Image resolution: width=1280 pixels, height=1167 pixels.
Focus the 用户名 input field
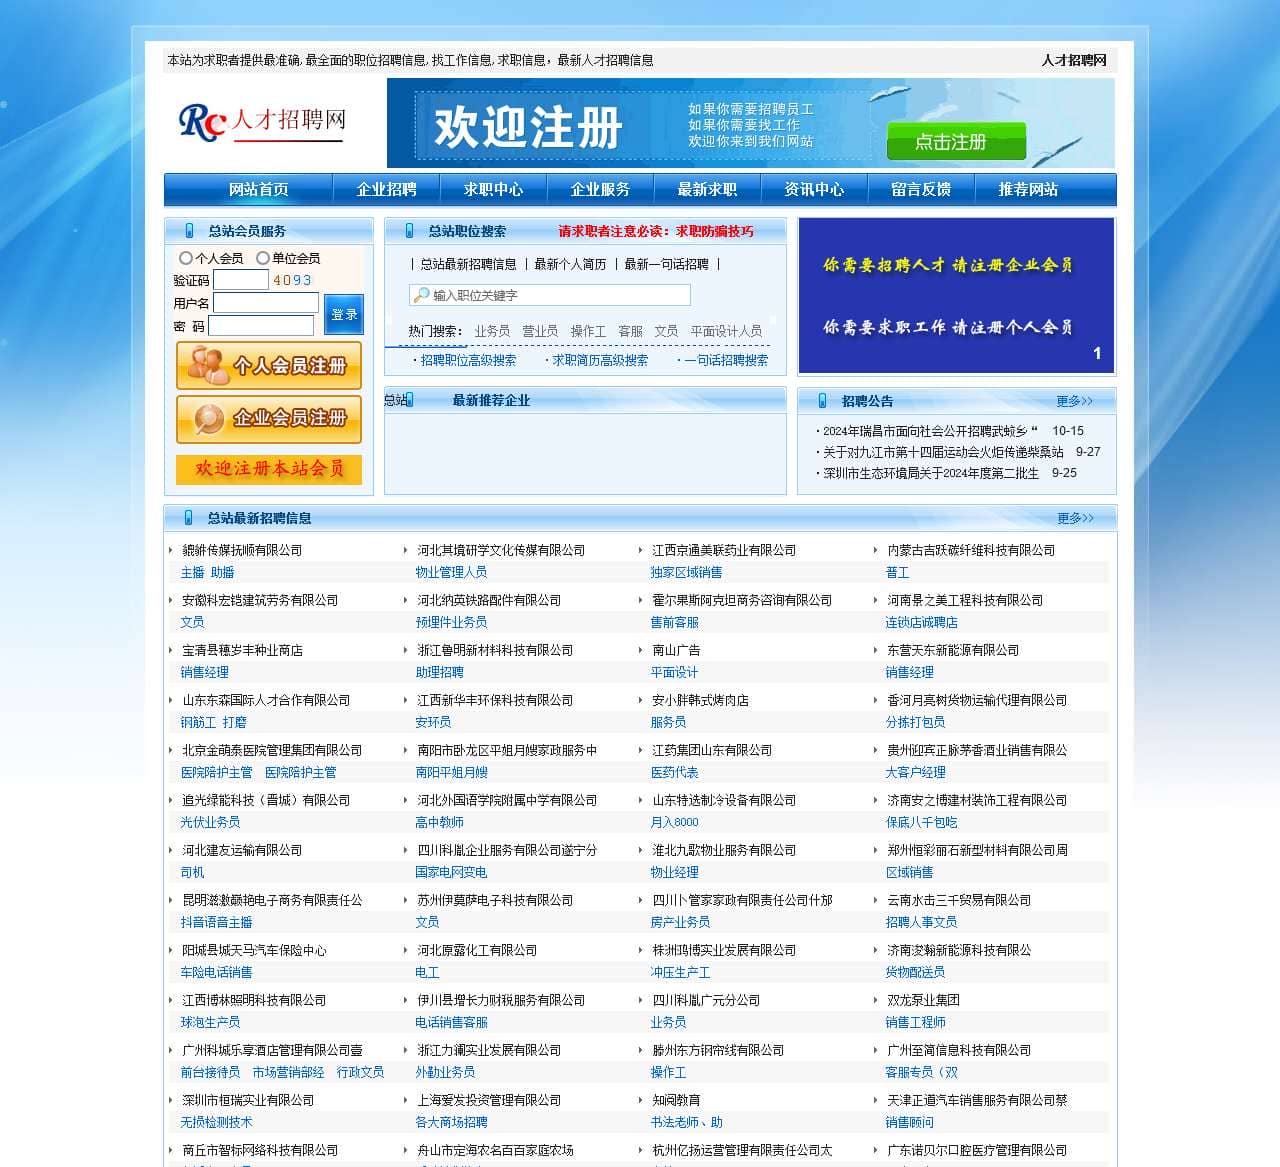[x=266, y=303]
